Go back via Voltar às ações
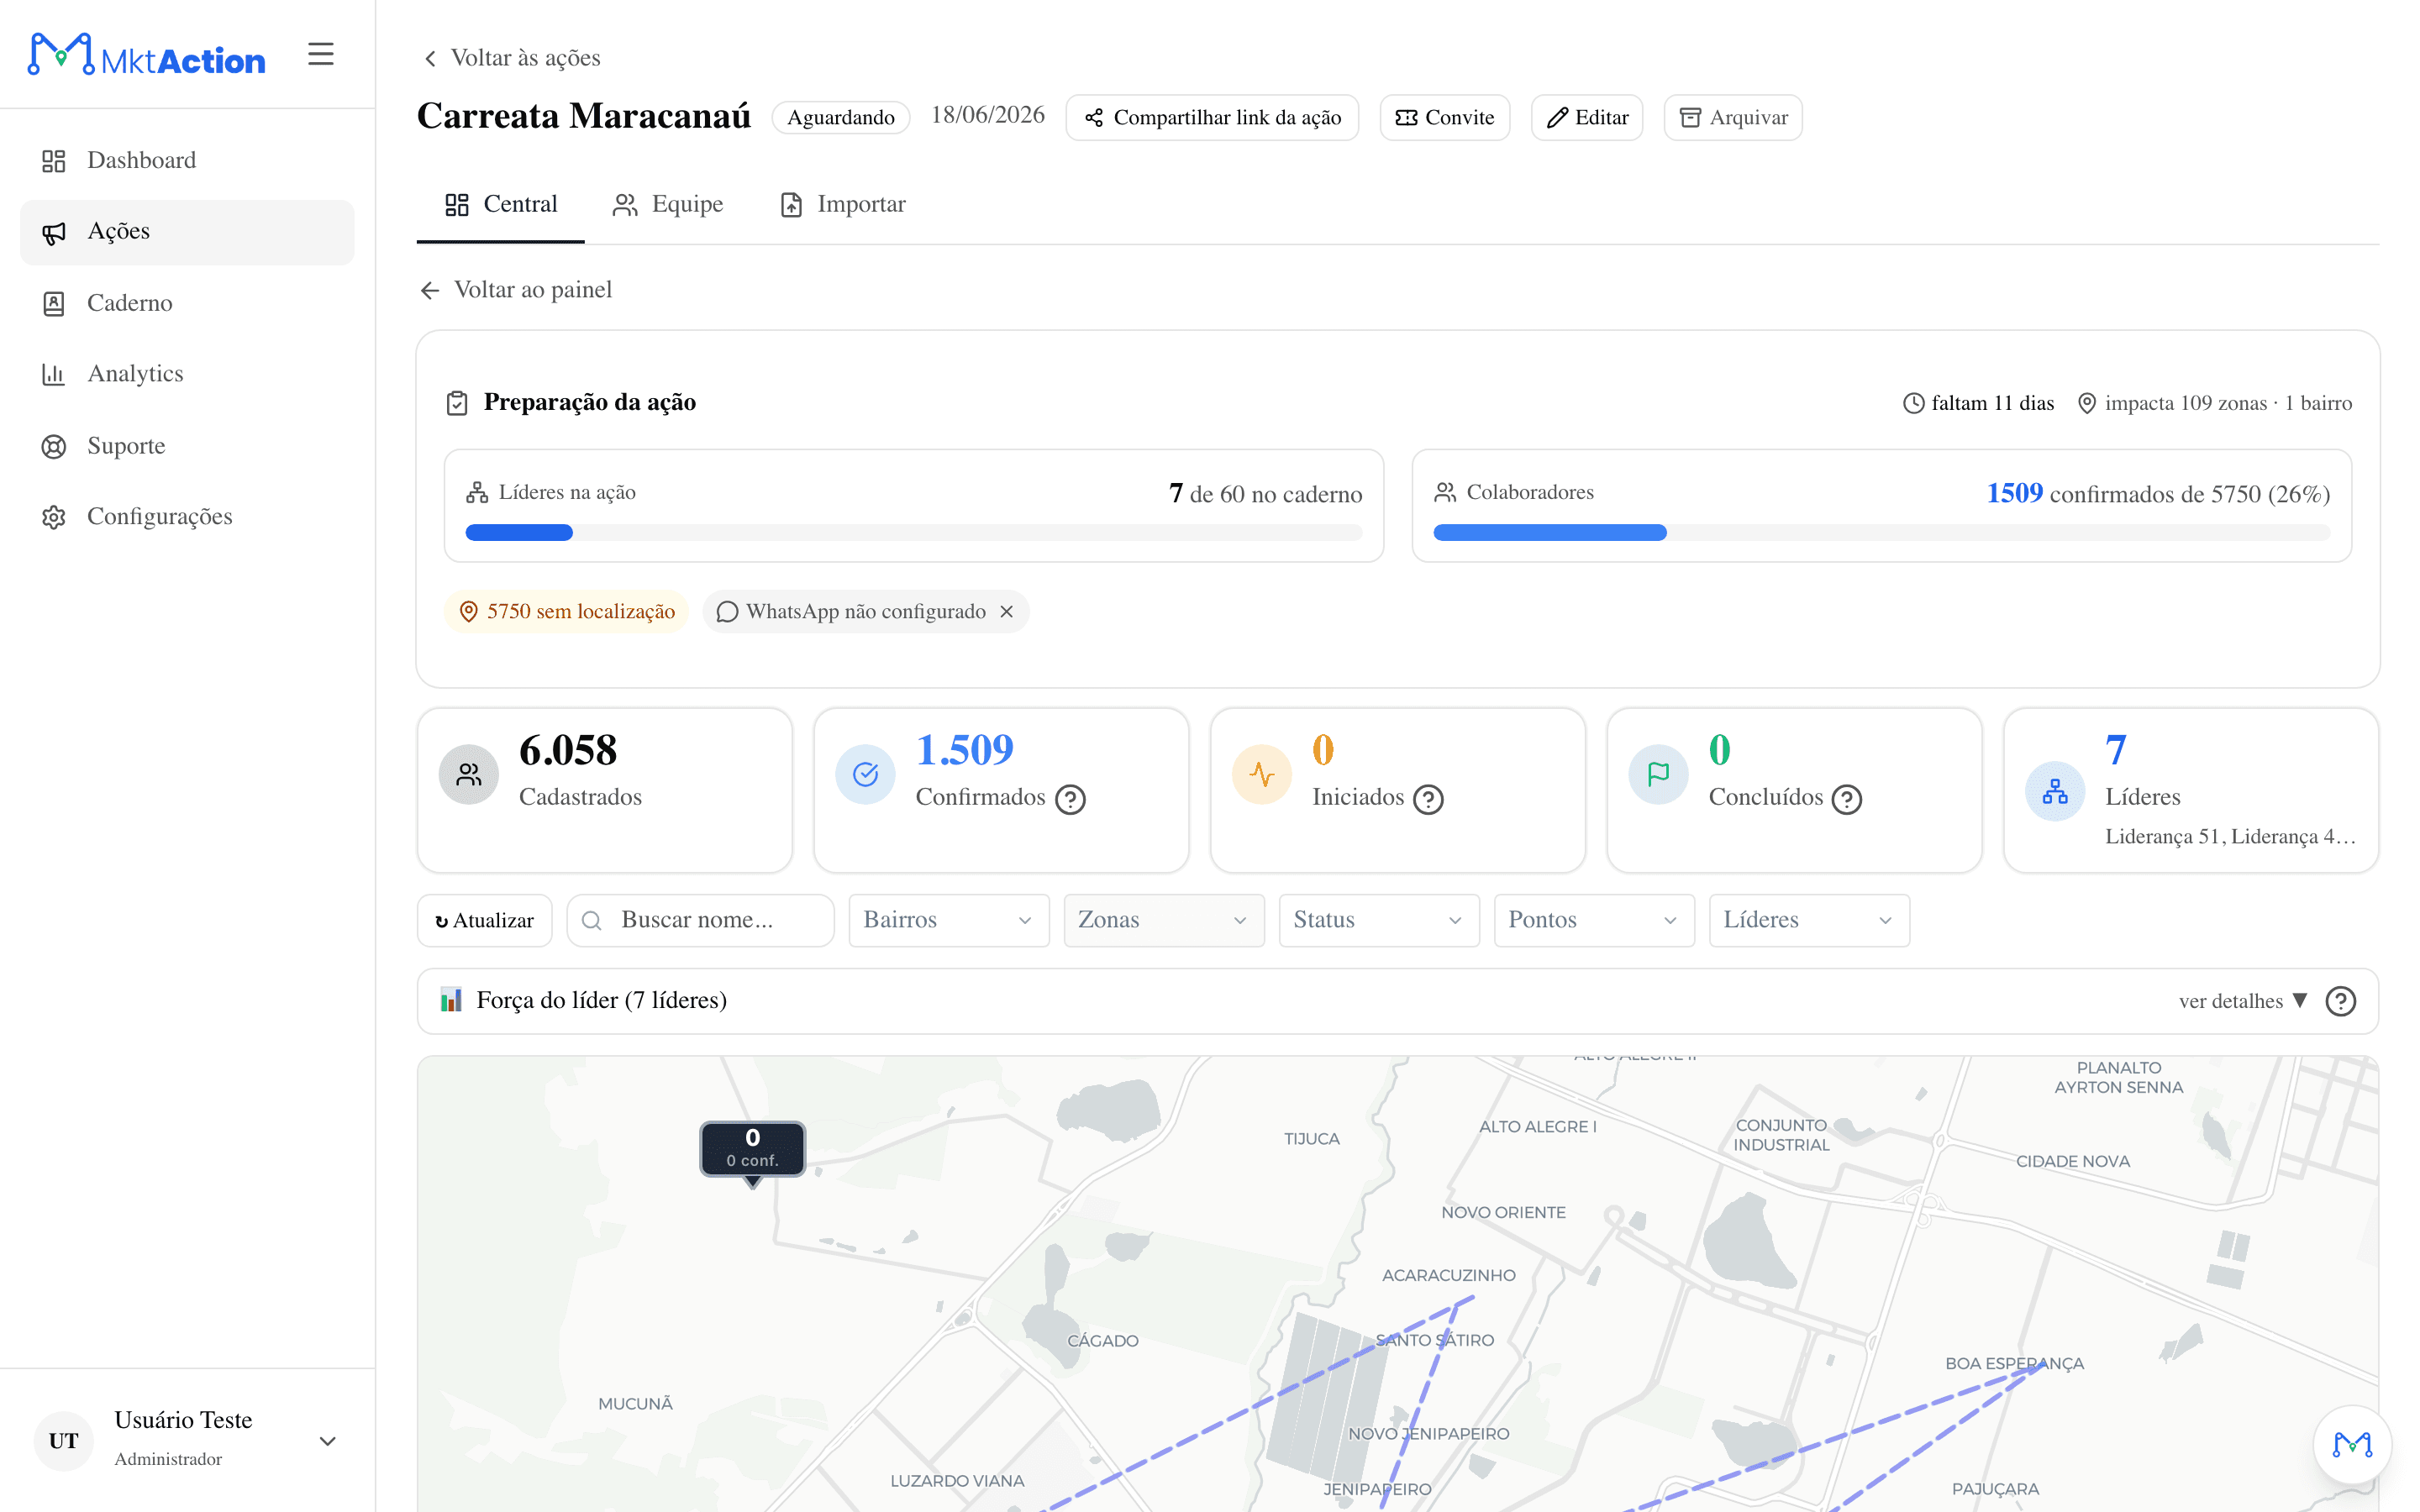Viewport: 2420px width, 1512px height. 512,58
